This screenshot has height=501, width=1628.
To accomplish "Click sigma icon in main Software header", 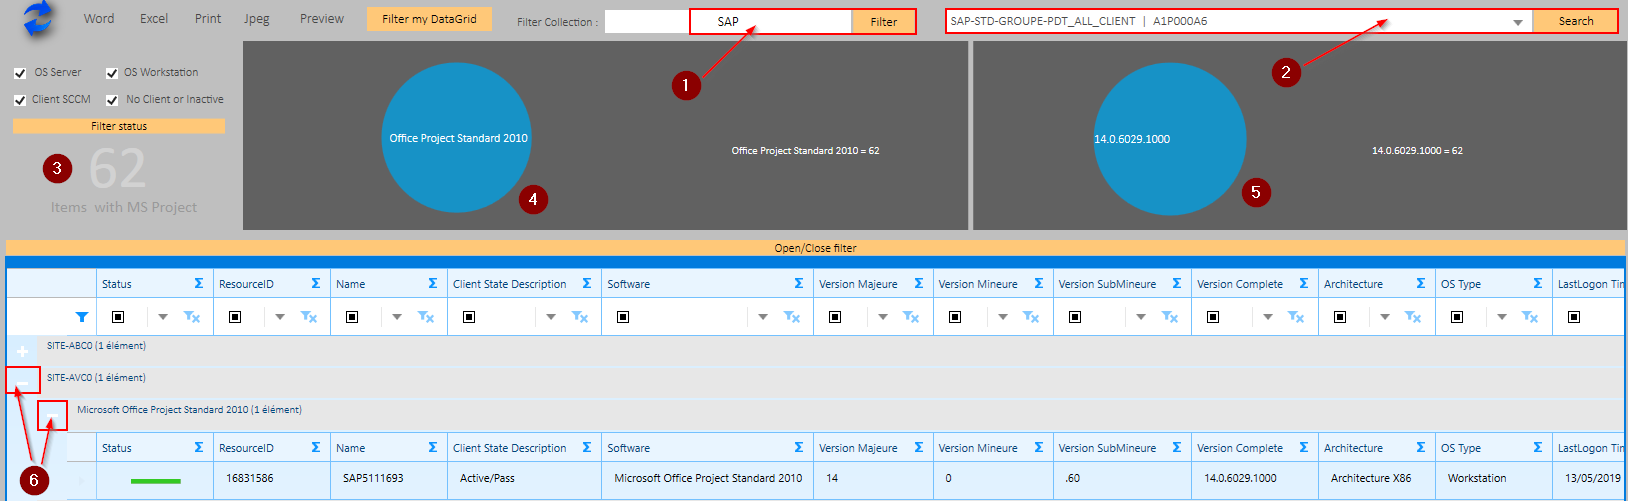I will click(x=799, y=284).
